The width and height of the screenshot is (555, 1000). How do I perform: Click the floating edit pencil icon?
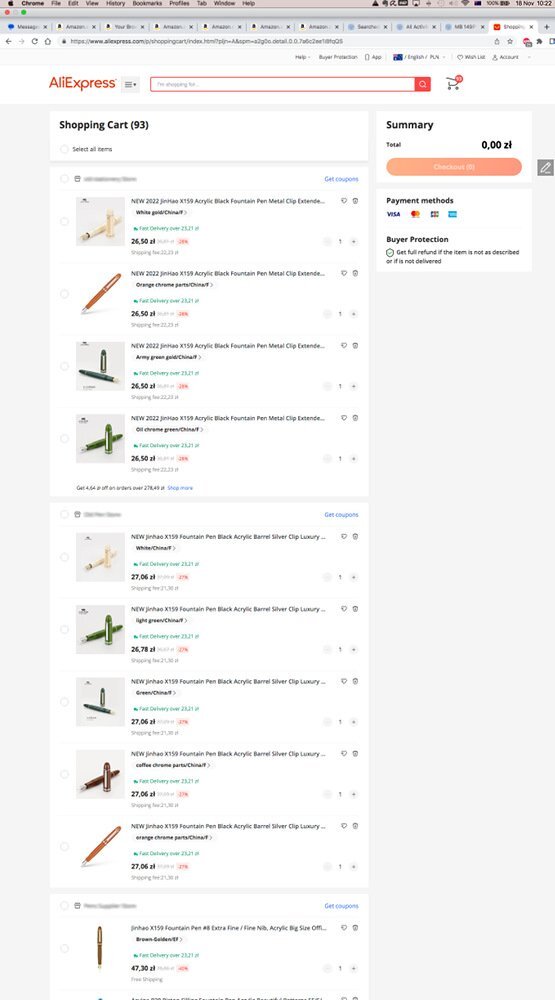pyautogui.click(x=545, y=168)
